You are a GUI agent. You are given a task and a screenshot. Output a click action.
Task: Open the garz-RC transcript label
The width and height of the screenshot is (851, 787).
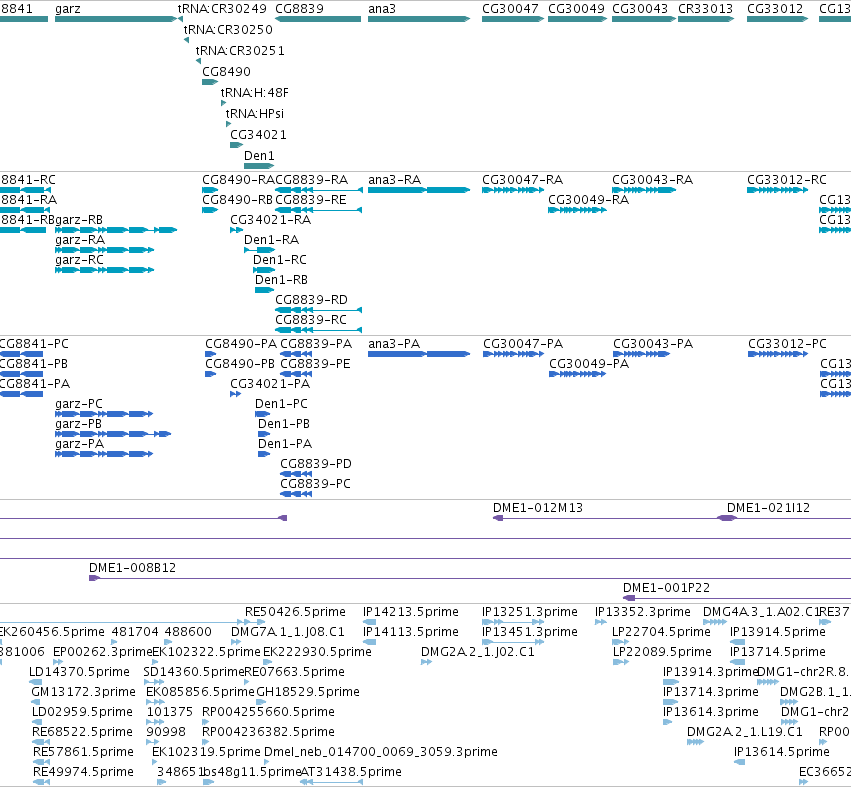tap(79, 260)
